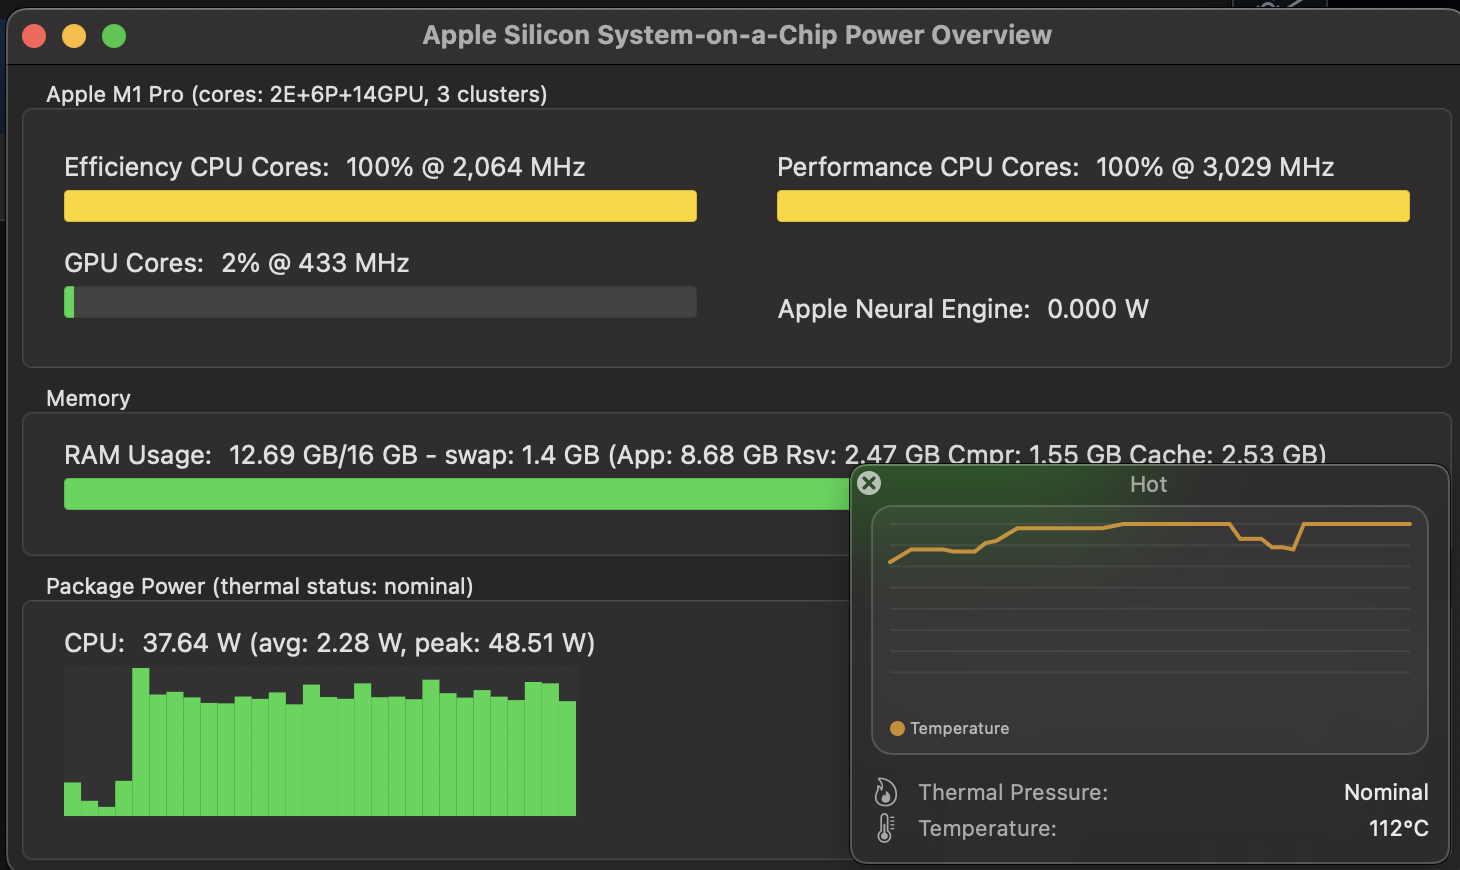Click the orange temperature history graph

(1149, 600)
